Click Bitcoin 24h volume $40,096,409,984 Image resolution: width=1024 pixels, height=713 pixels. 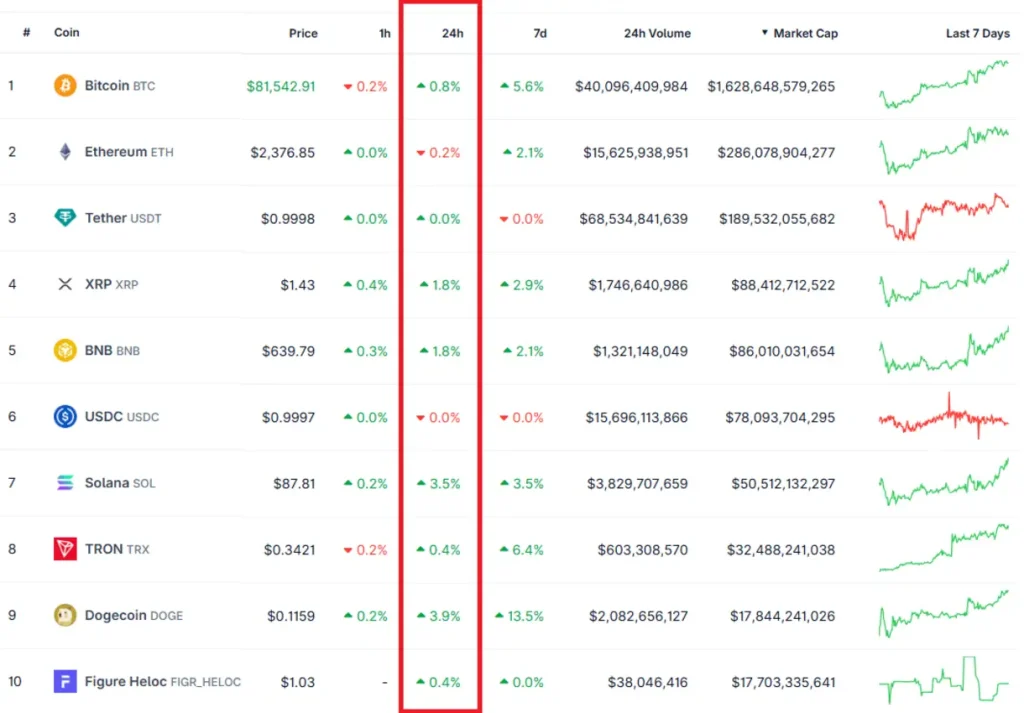pyautogui.click(x=632, y=86)
